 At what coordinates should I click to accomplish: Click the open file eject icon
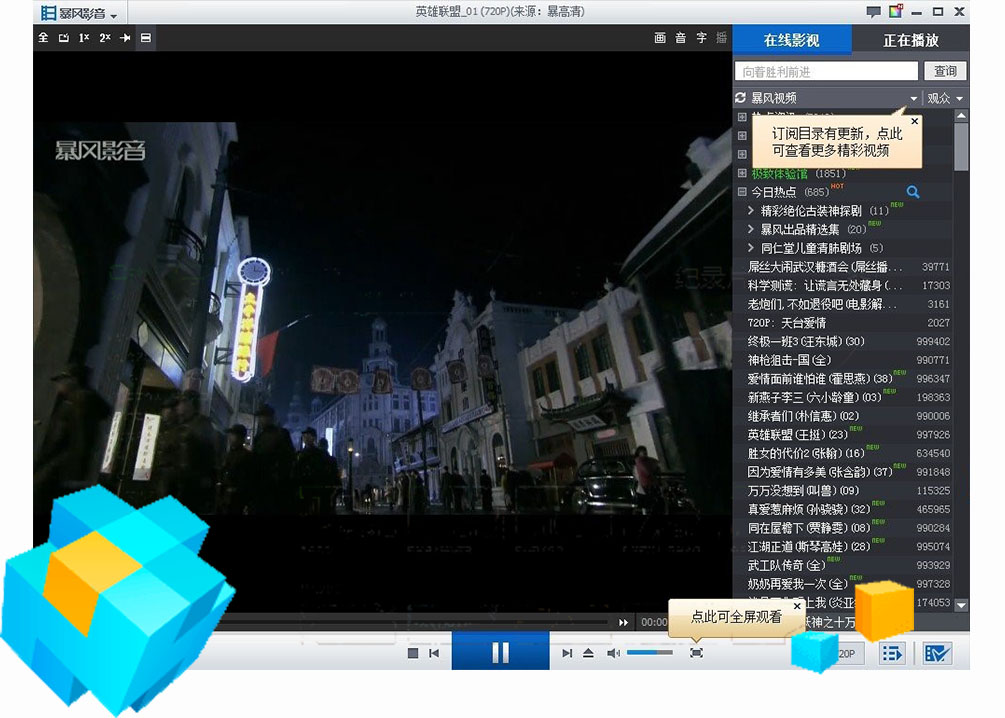[588, 653]
